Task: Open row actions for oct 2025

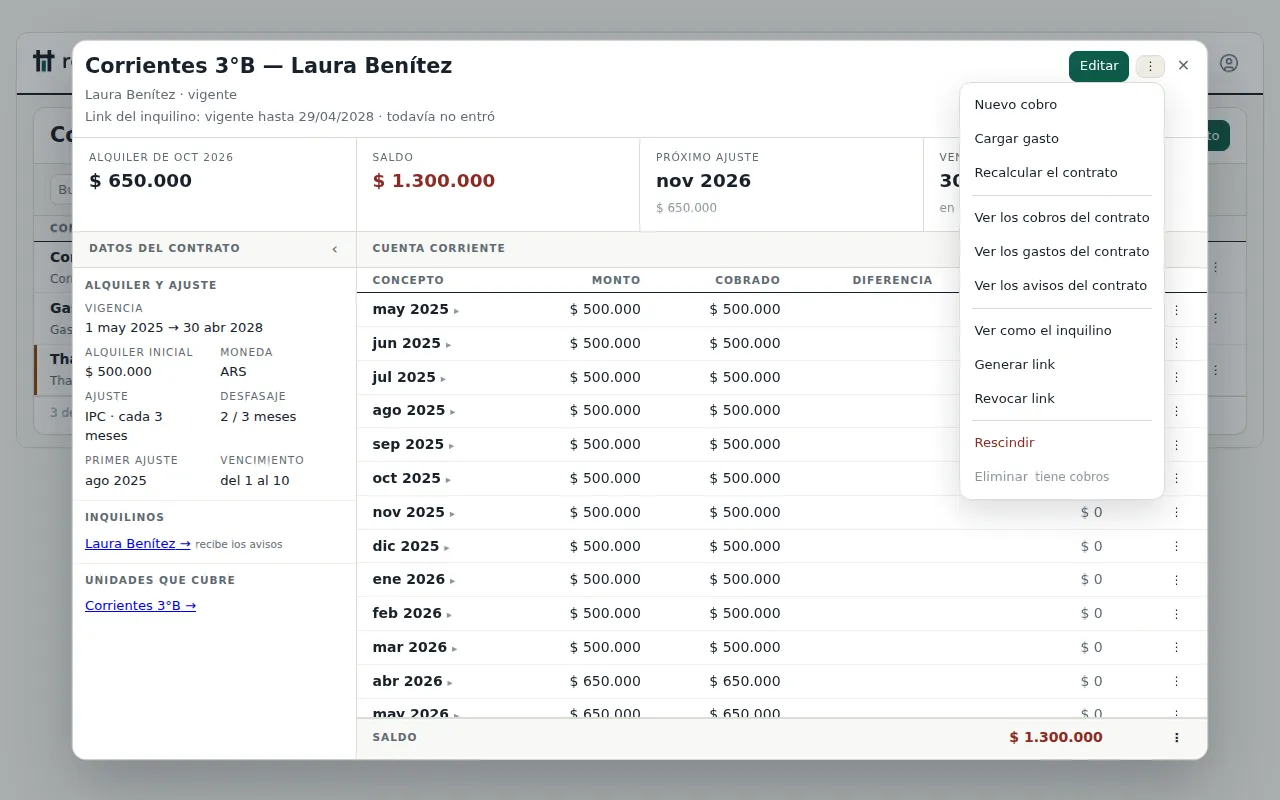Action: (1176, 479)
